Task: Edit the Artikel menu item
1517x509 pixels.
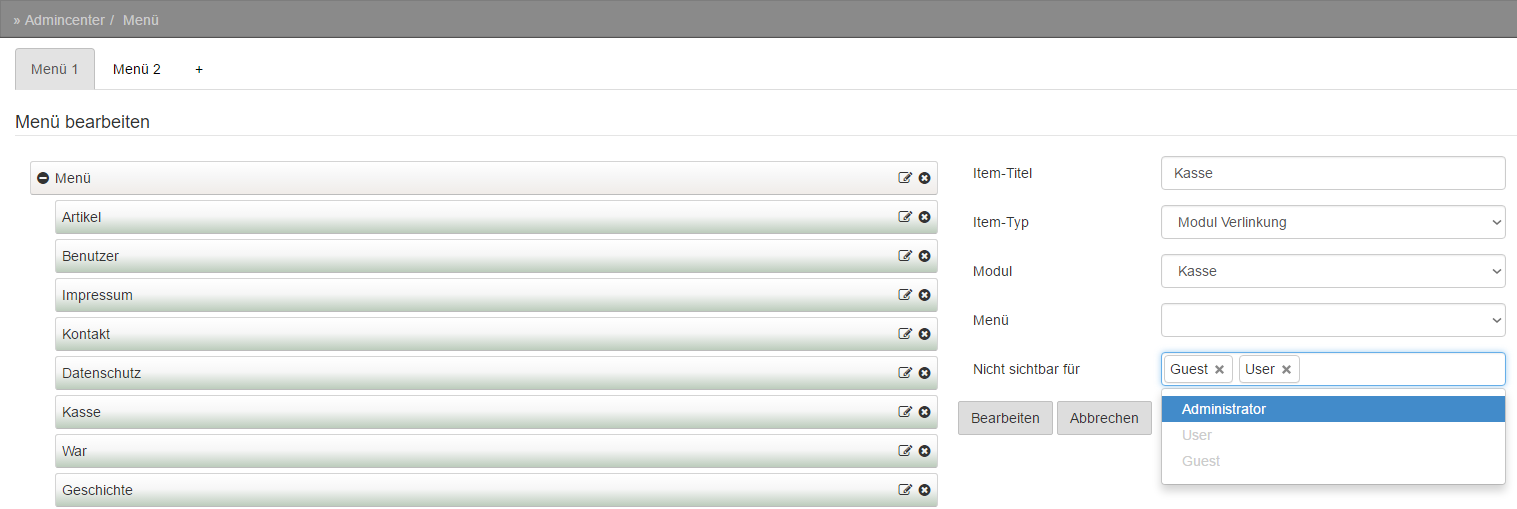Action: pyautogui.click(x=905, y=217)
